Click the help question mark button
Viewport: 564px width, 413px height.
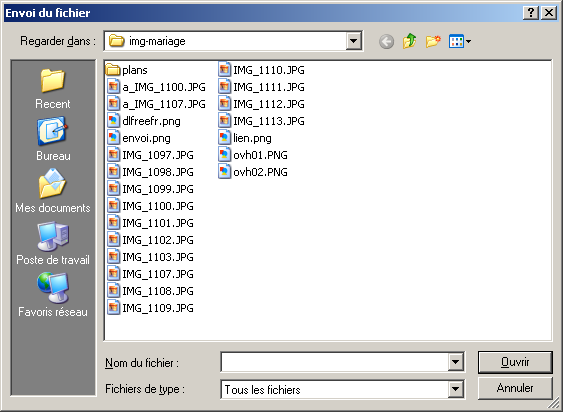(531, 13)
